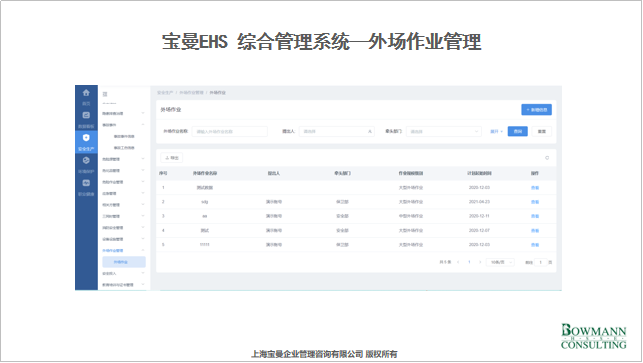This screenshot has width=643, height=363.
Task: Click the 11111 name cell
Action: pyautogui.click(x=205, y=244)
